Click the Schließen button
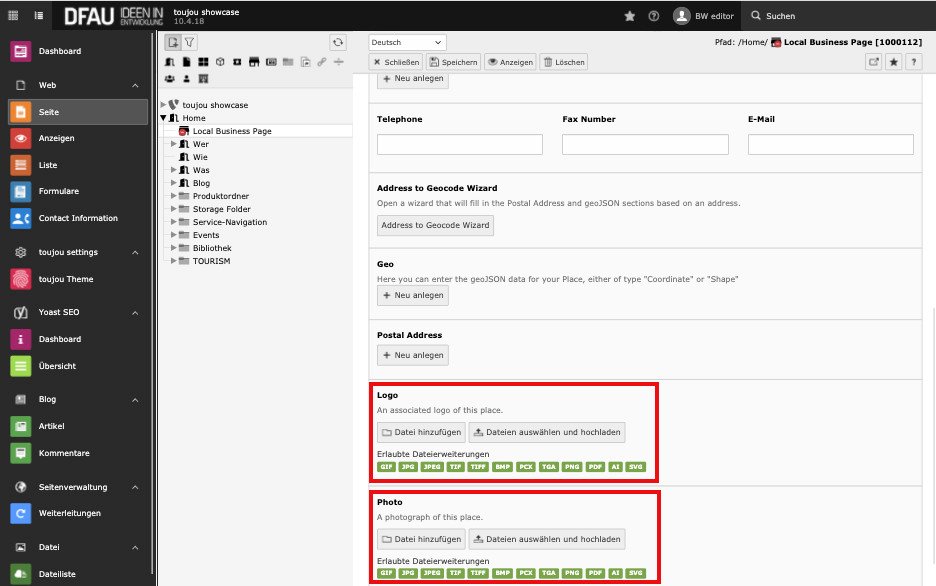This screenshot has height=586, width=936. pos(396,62)
